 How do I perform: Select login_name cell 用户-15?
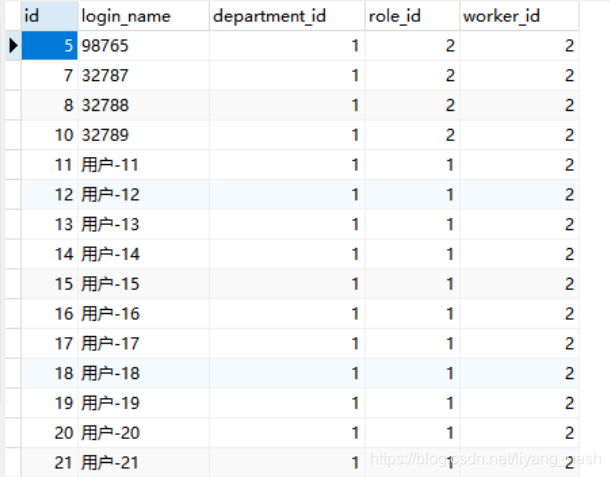tap(144, 284)
